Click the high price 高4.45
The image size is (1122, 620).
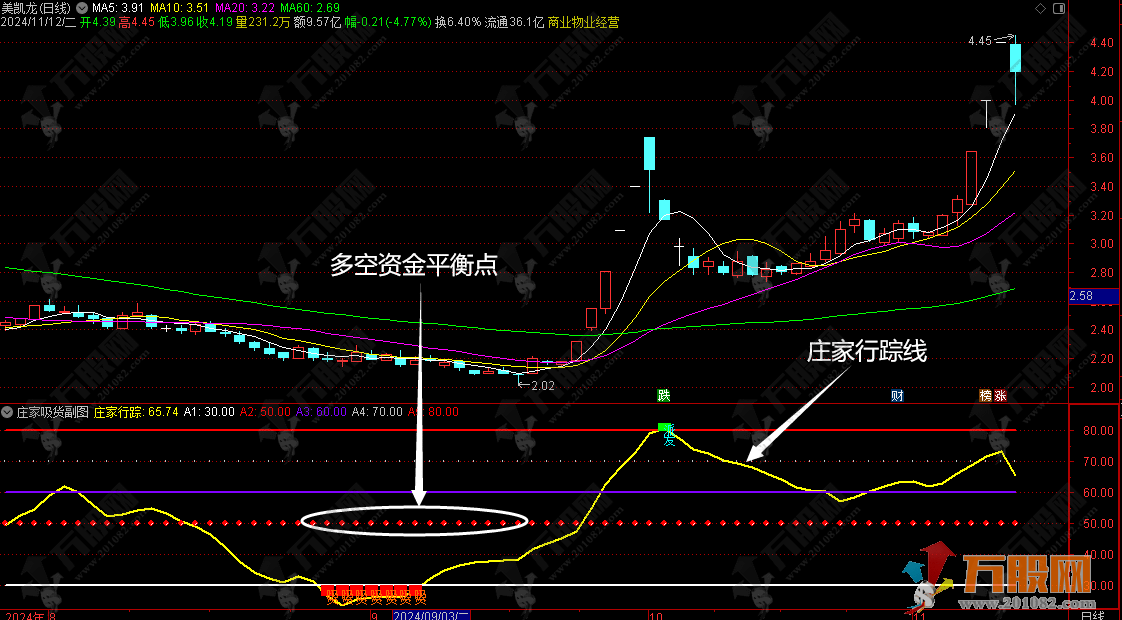pos(137,22)
